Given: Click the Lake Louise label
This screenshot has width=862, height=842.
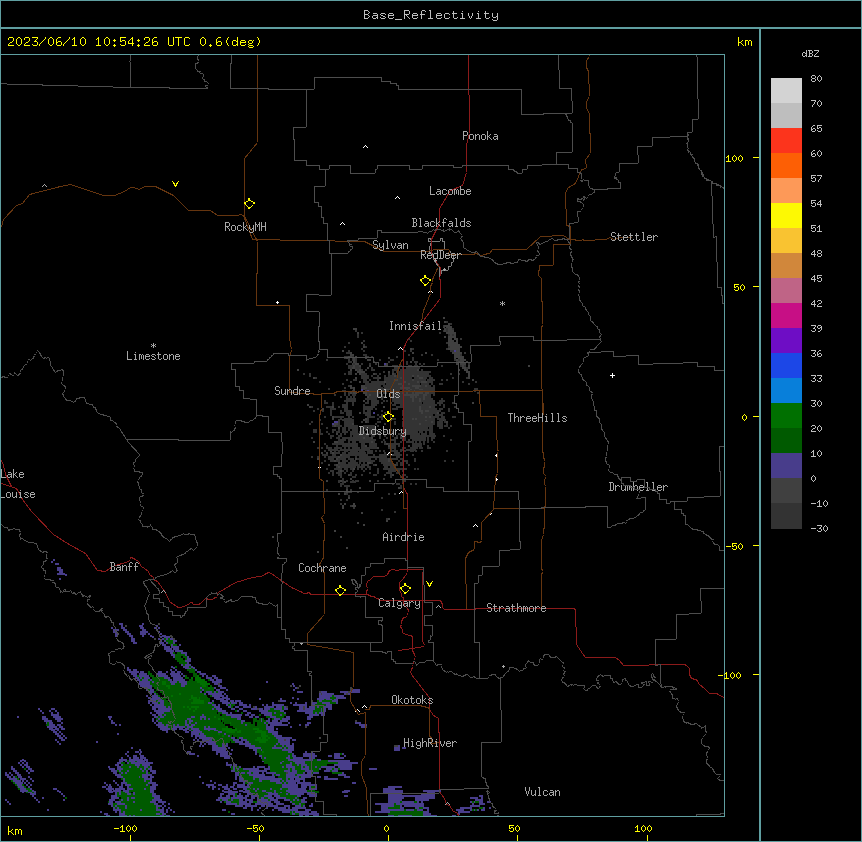Looking at the screenshot, I should (x=18, y=484).
